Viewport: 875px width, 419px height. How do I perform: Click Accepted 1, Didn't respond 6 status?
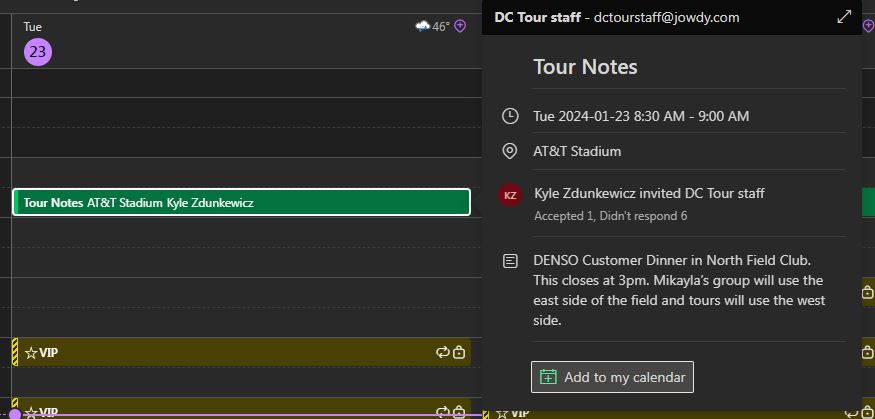point(610,216)
